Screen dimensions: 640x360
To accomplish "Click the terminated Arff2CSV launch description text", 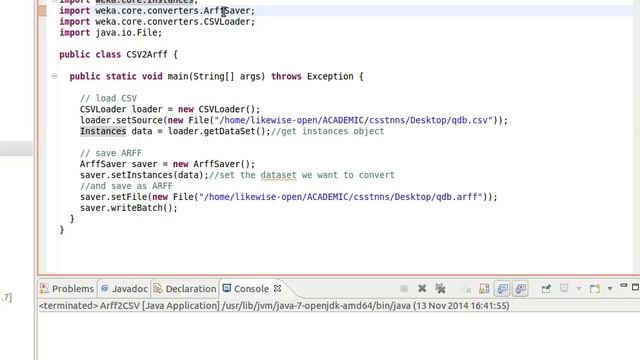I will pos(274,306).
